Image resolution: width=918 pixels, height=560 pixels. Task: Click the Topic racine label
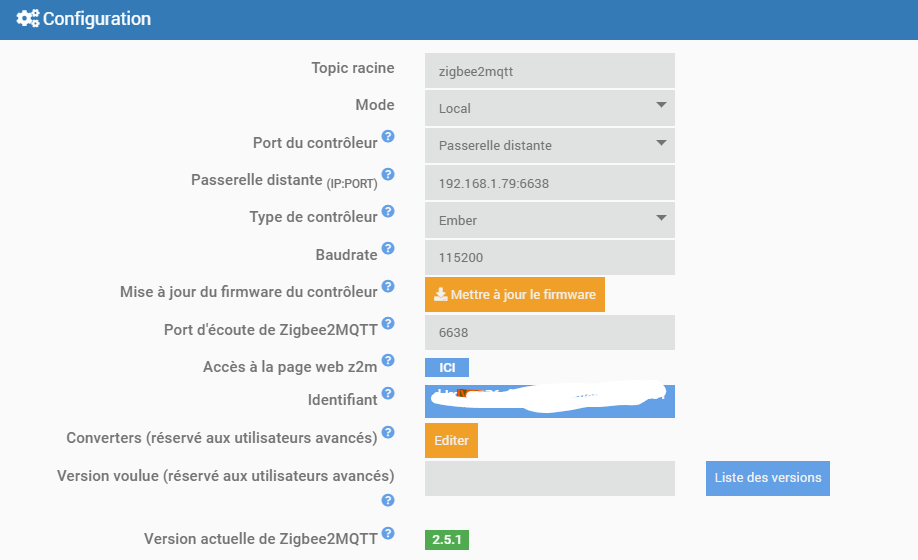352,68
